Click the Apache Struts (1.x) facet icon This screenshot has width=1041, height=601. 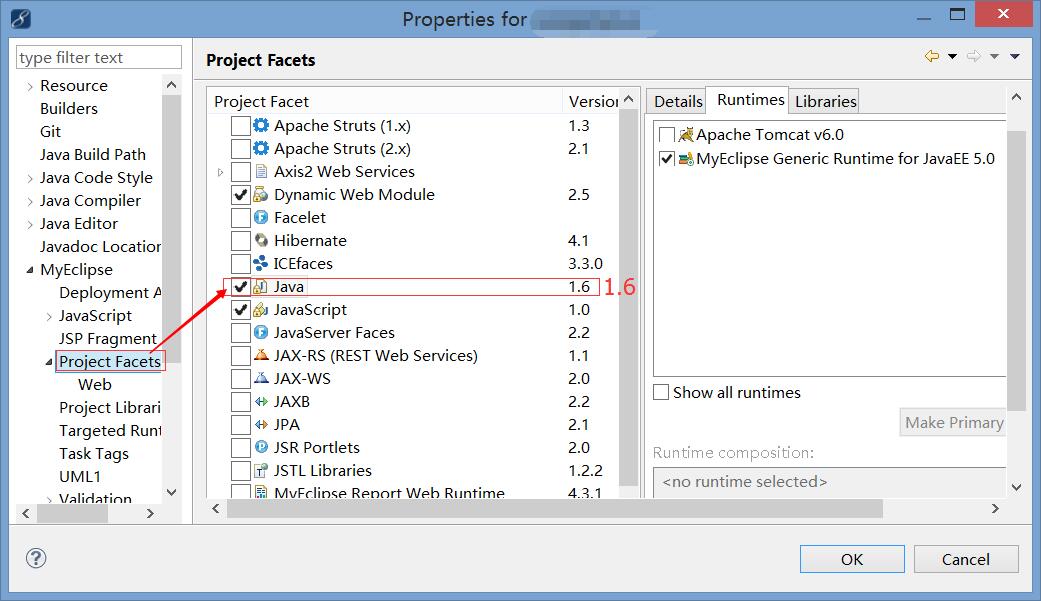pos(261,126)
